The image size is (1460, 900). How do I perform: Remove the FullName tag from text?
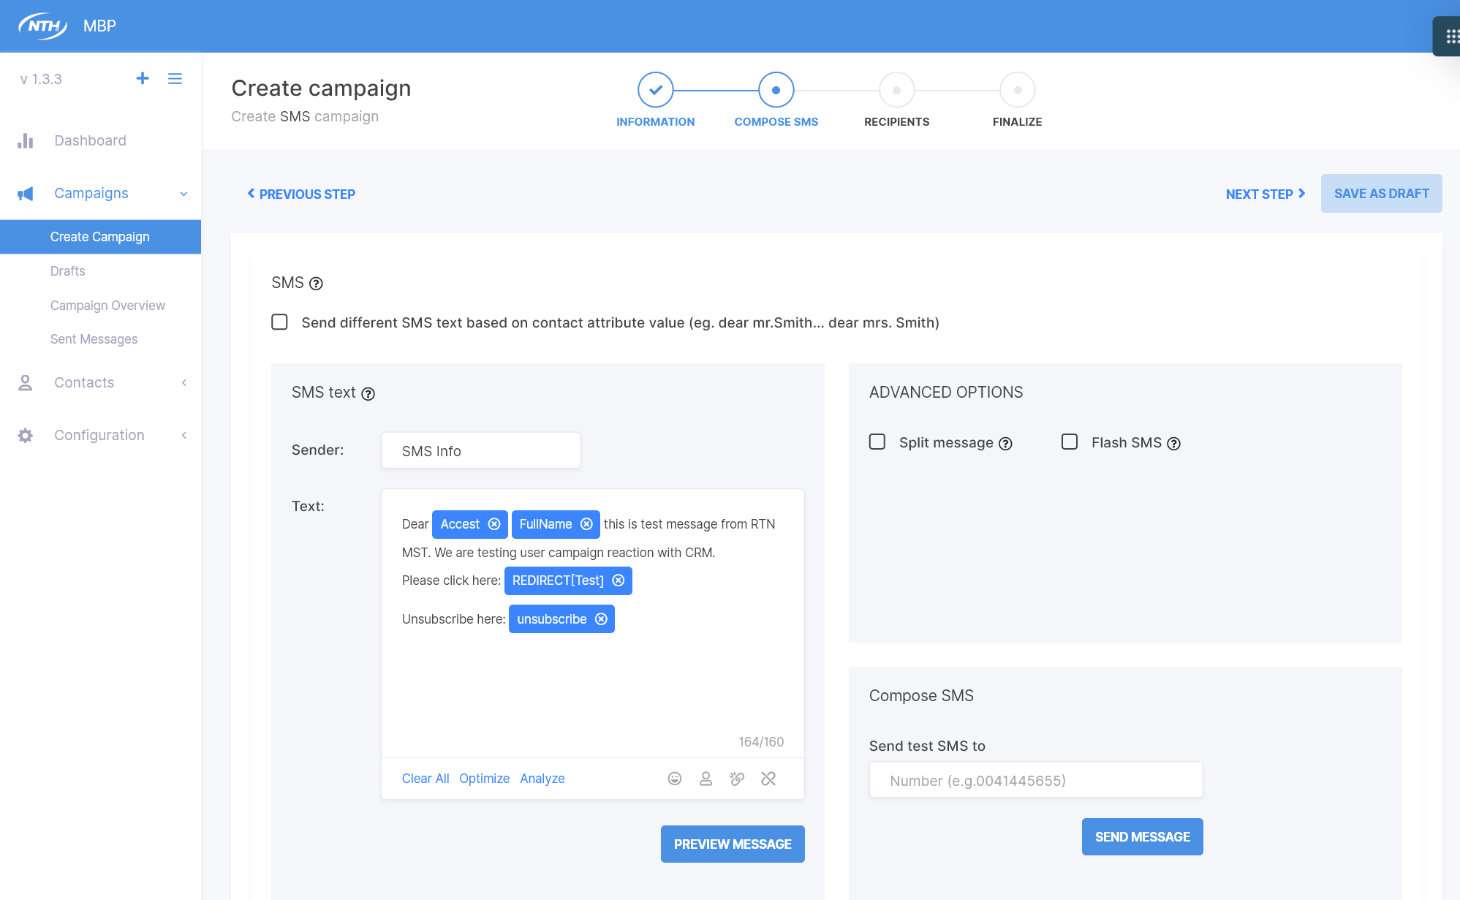click(587, 524)
